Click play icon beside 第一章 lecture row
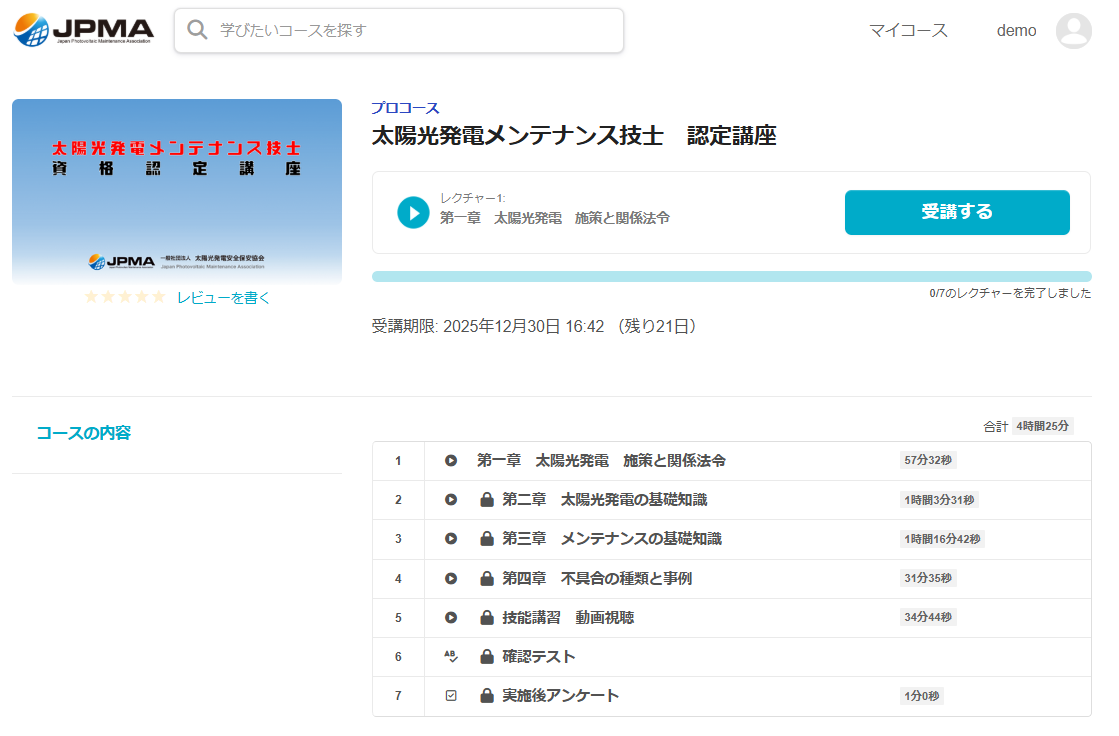Screen dimensions: 1119x736 451,461
